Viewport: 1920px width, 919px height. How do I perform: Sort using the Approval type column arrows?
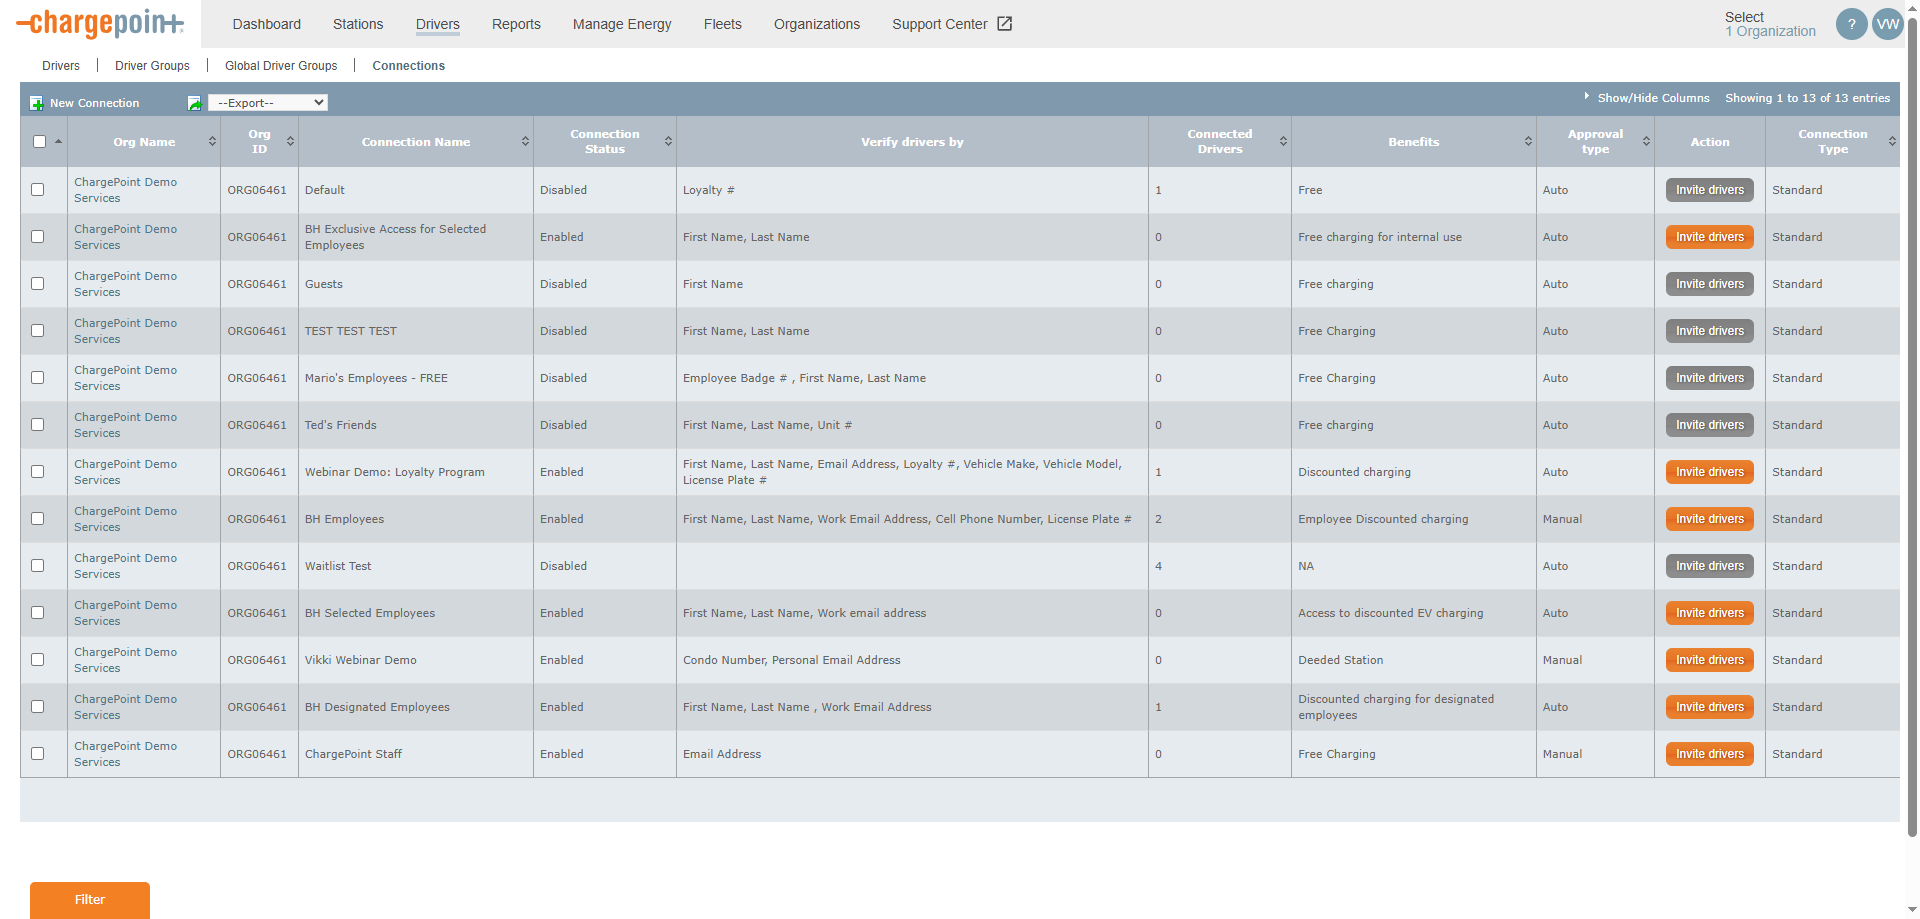coord(1646,142)
